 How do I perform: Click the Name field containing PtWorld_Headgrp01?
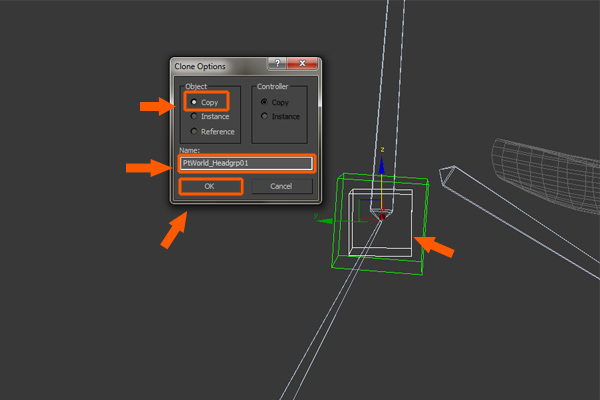(x=246, y=163)
